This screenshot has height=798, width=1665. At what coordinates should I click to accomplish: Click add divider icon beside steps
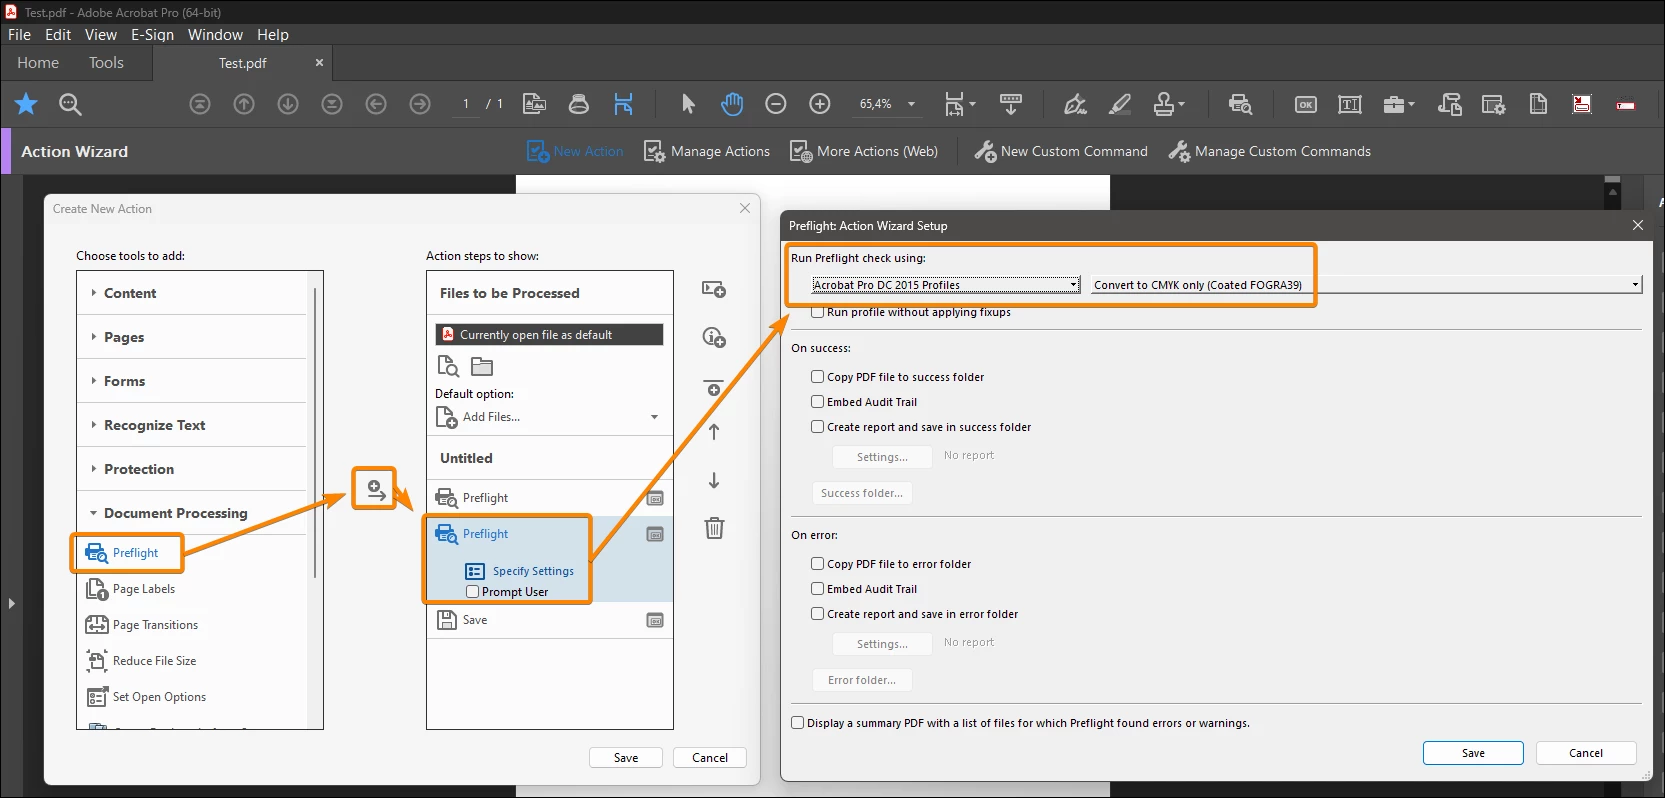click(x=714, y=387)
